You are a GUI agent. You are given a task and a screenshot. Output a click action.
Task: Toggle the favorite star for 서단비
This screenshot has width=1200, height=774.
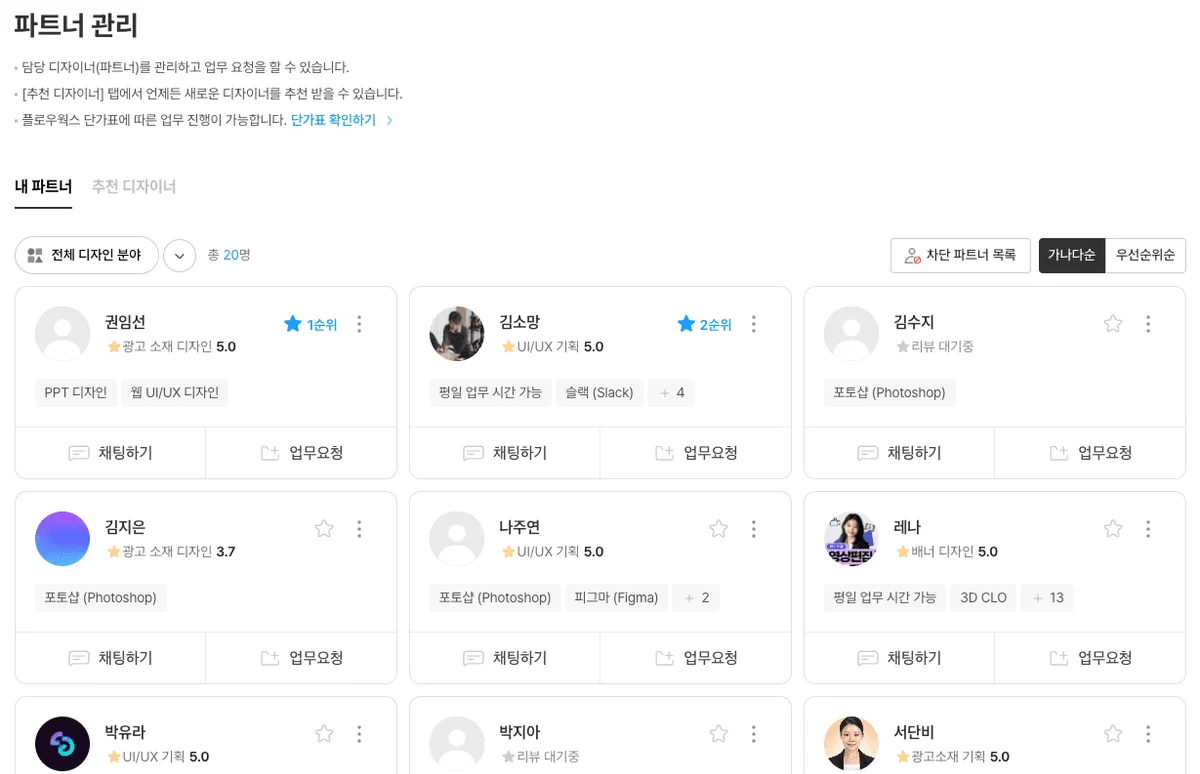point(1113,734)
